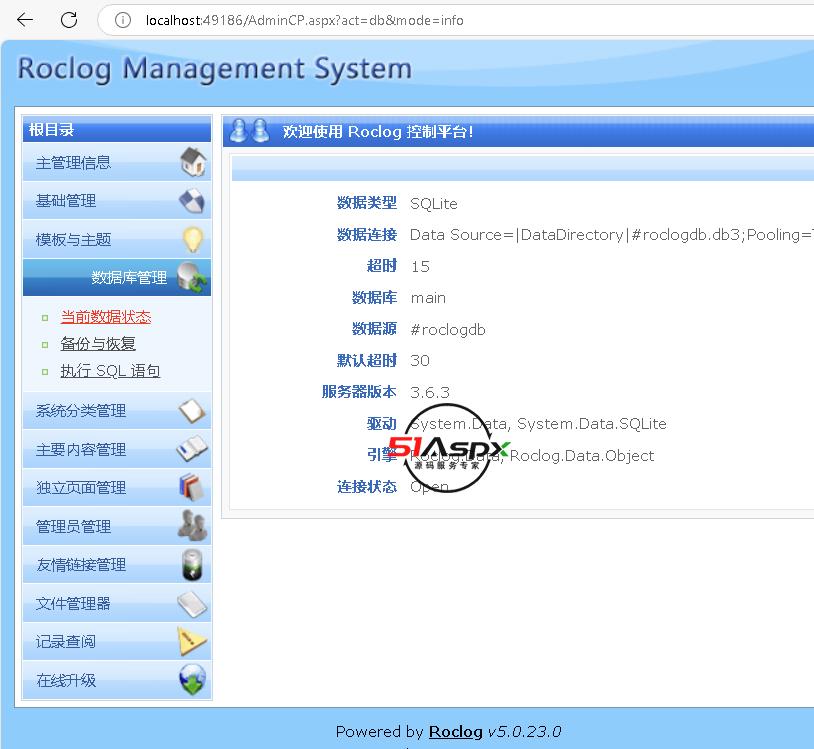This screenshot has height=749, width=814.
Task: Click the 数据连接 field label
Action: click(x=367, y=235)
